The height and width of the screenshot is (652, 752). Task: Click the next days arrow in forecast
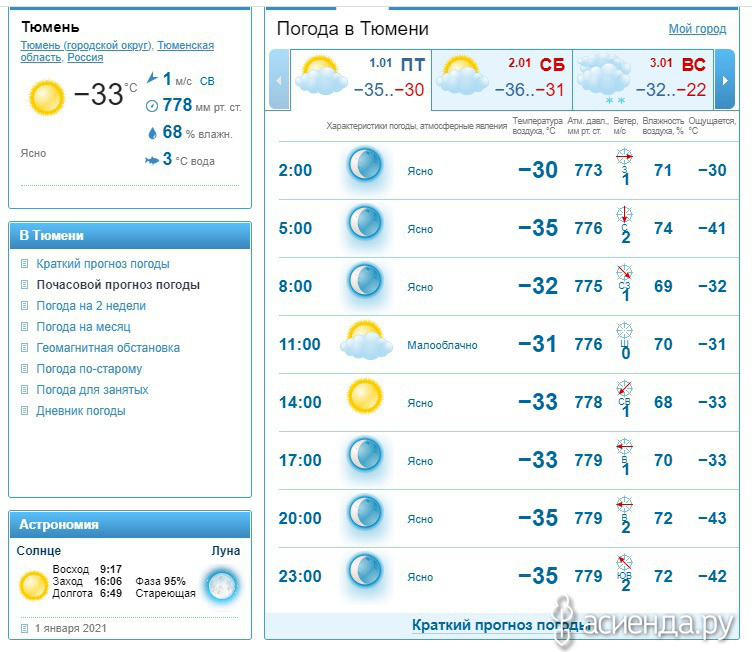[725, 80]
